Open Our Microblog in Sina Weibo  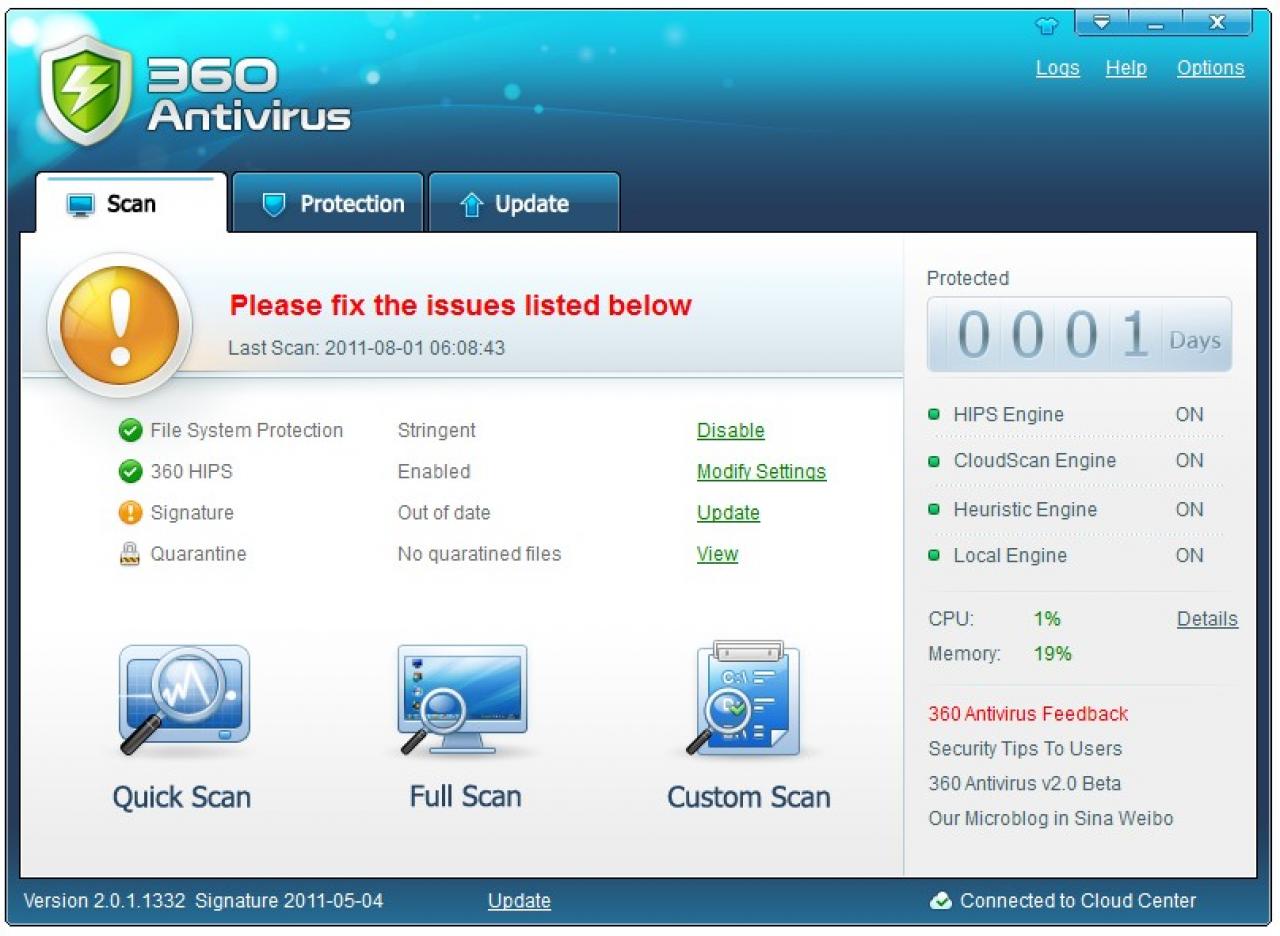(1051, 819)
